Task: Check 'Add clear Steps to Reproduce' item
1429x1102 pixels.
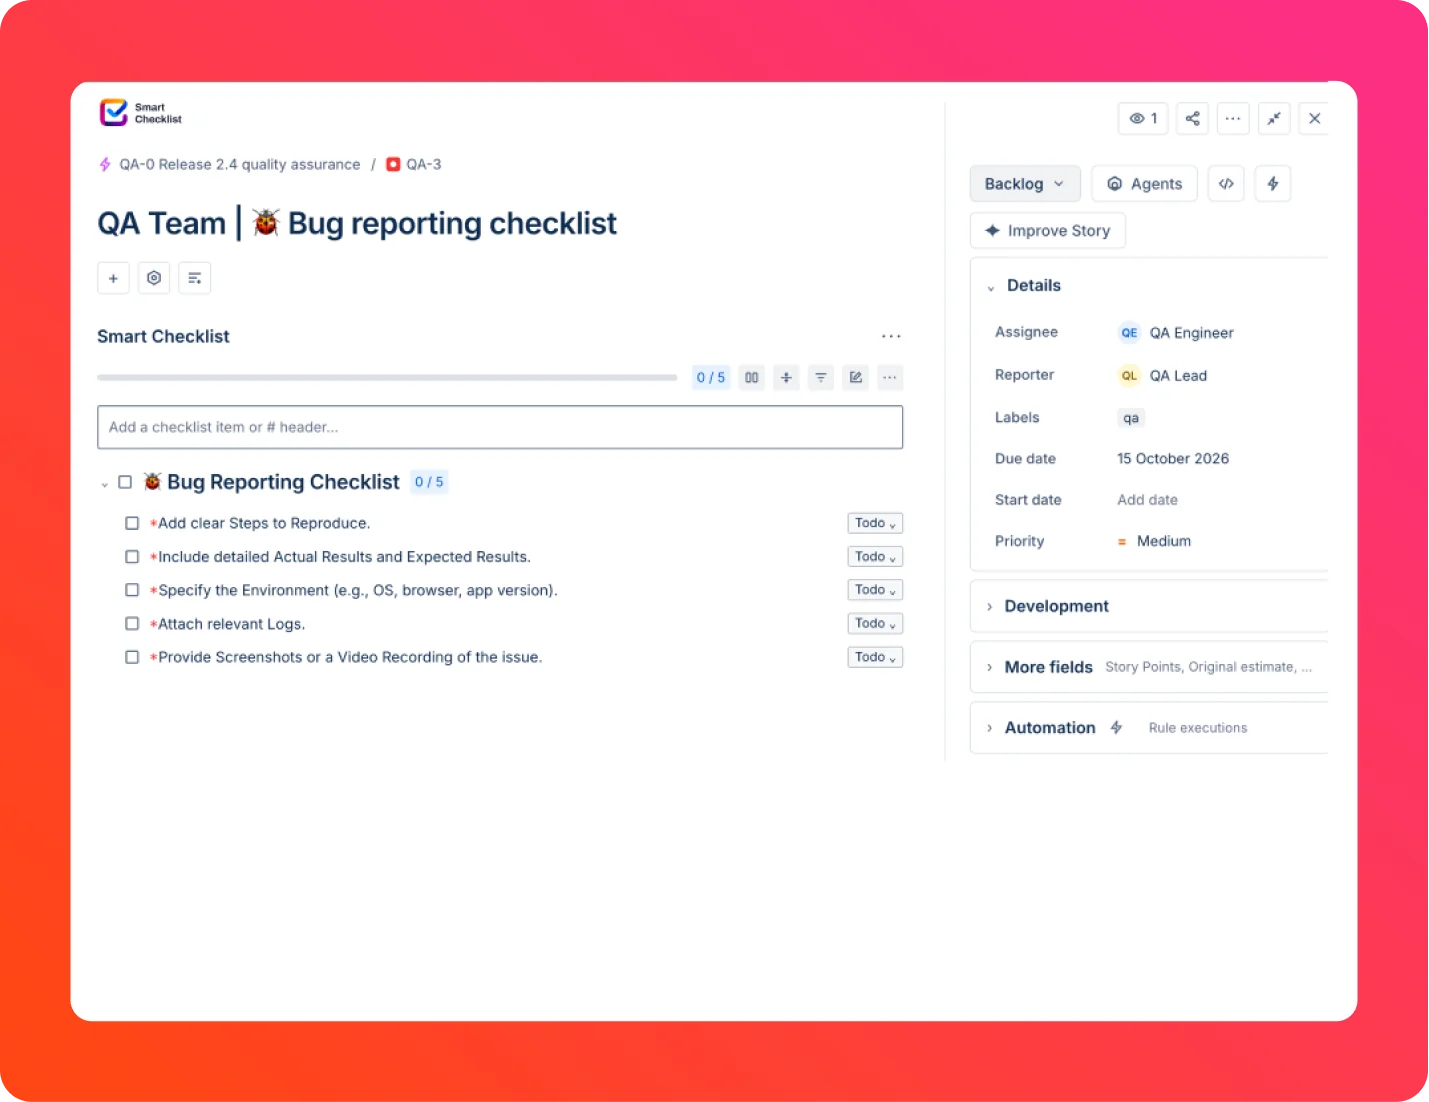Action: pyautogui.click(x=132, y=523)
